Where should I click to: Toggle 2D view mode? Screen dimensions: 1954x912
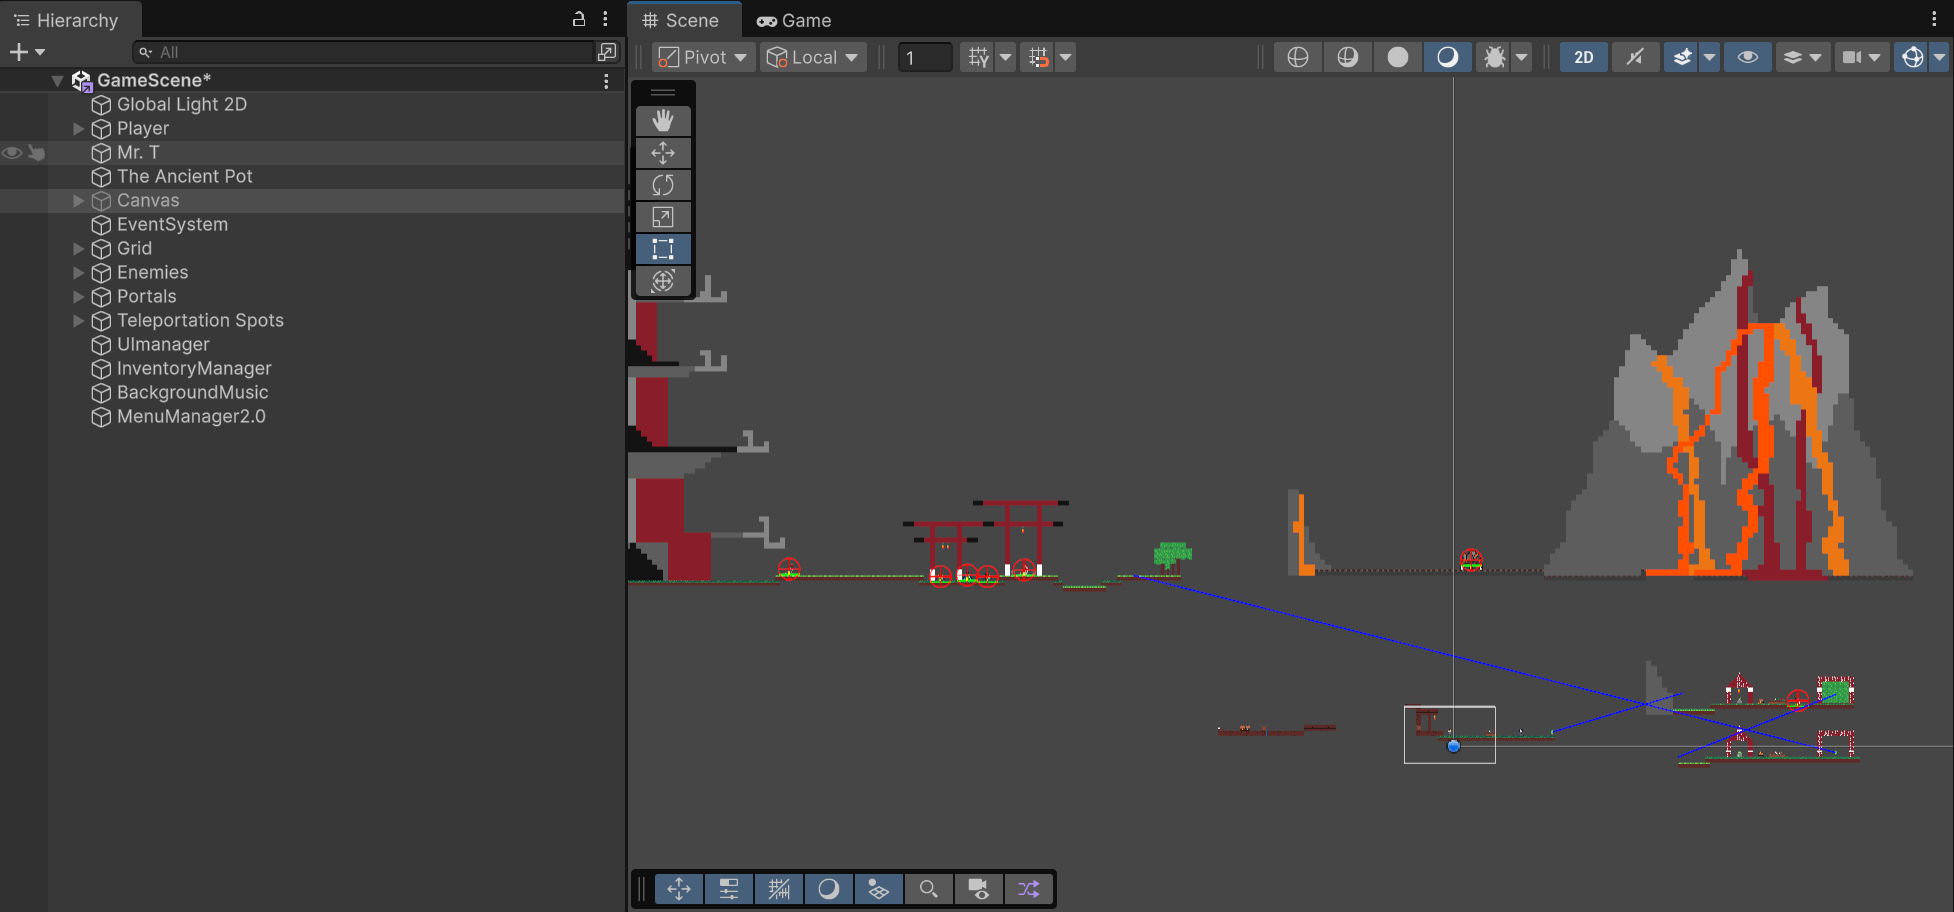(1584, 57)
